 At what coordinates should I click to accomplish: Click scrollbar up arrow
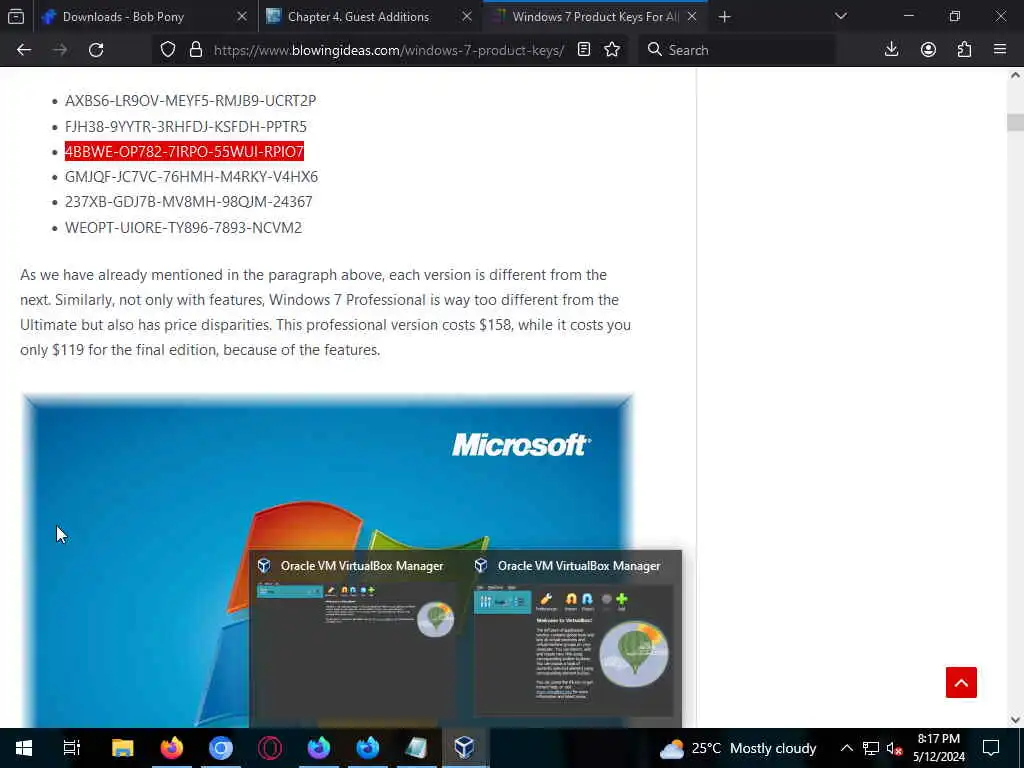1015,76
